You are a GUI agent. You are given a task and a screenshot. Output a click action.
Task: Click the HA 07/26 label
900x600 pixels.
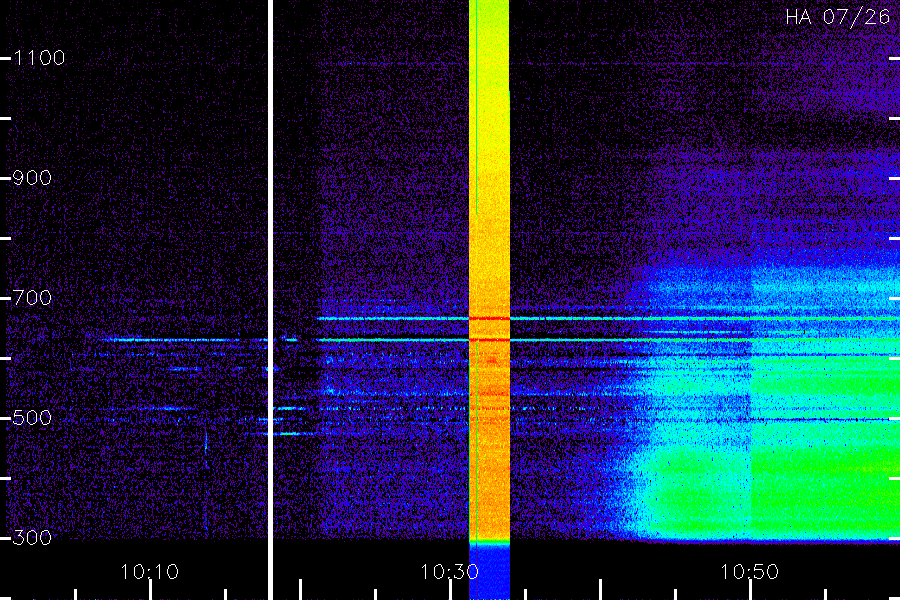pos(837,17)
